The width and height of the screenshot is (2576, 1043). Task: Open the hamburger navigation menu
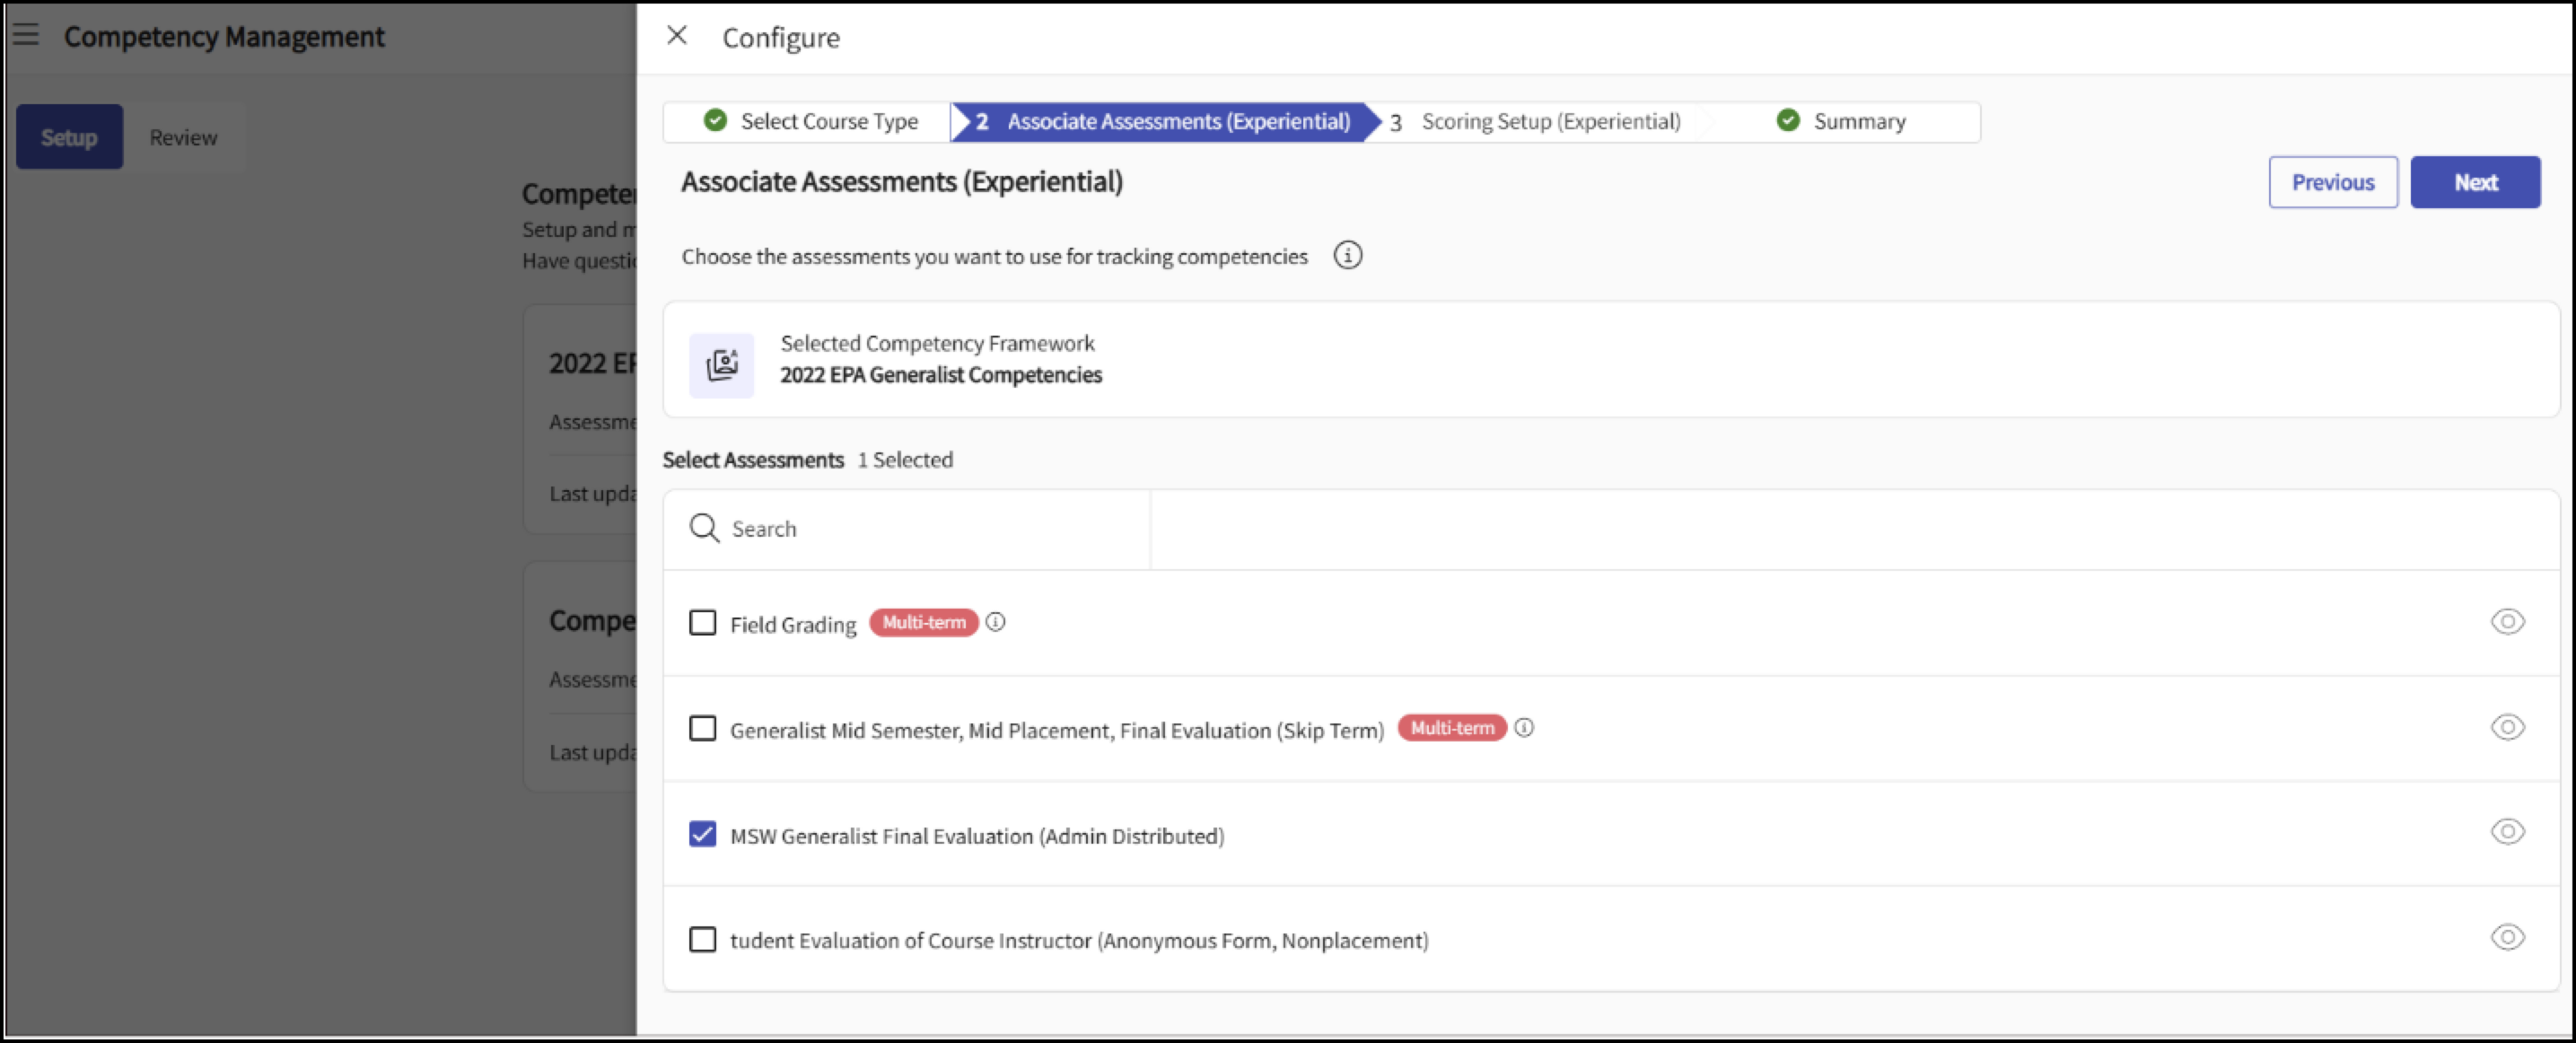pos(26,35)
